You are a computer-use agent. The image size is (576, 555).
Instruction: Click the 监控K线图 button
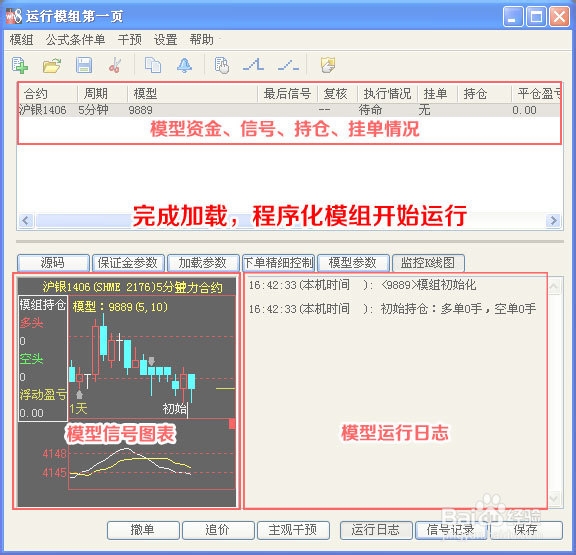coord(428,263)
